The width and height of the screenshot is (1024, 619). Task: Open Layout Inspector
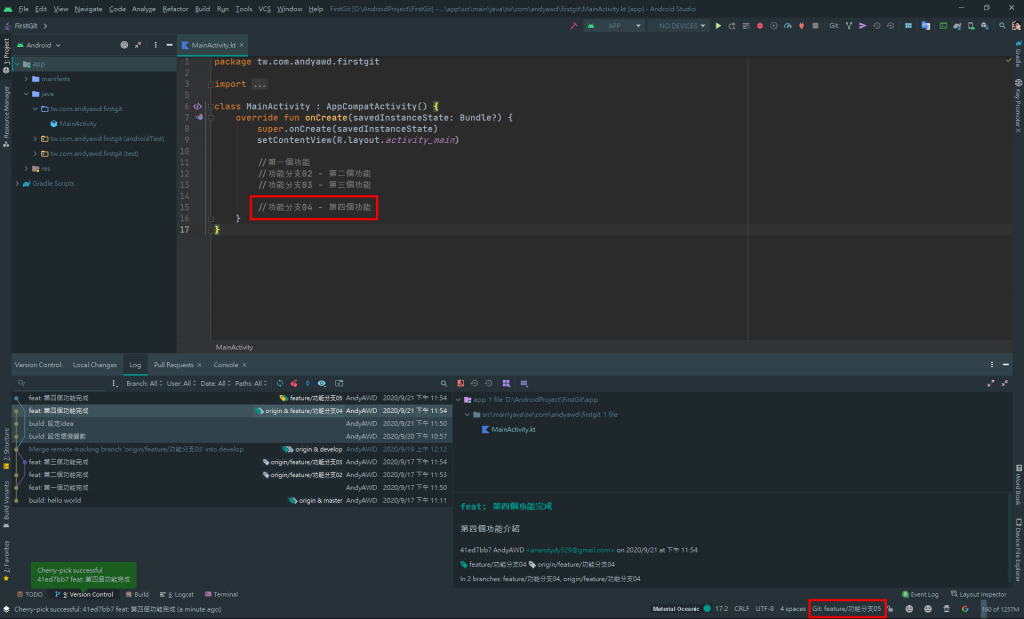click(978, 594)
